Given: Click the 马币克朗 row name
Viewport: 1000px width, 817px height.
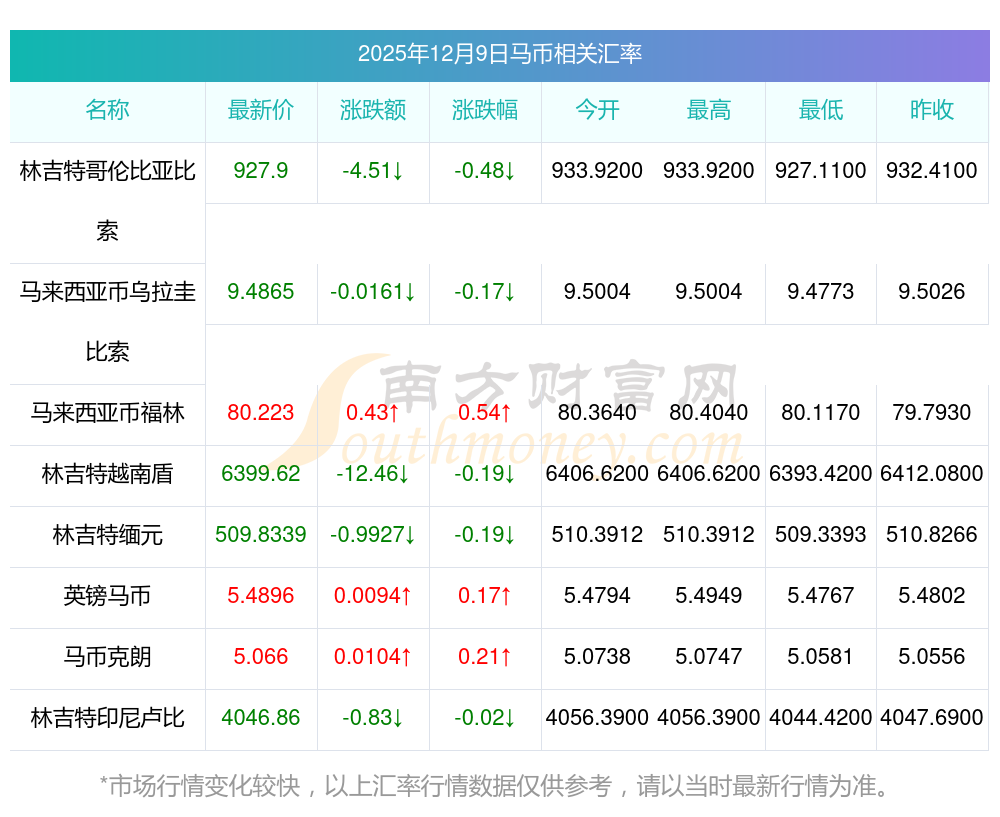Looking at the screenshot, I should point(107,657).
